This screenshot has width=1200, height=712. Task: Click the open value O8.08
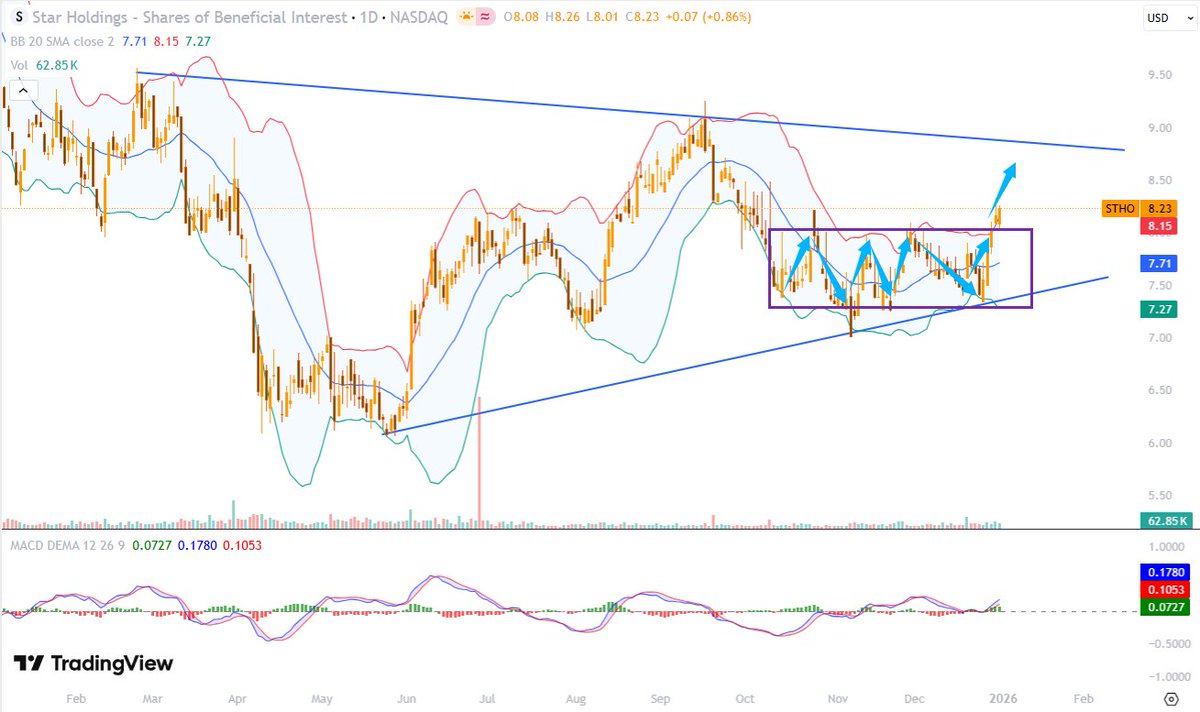coord(522,17)
